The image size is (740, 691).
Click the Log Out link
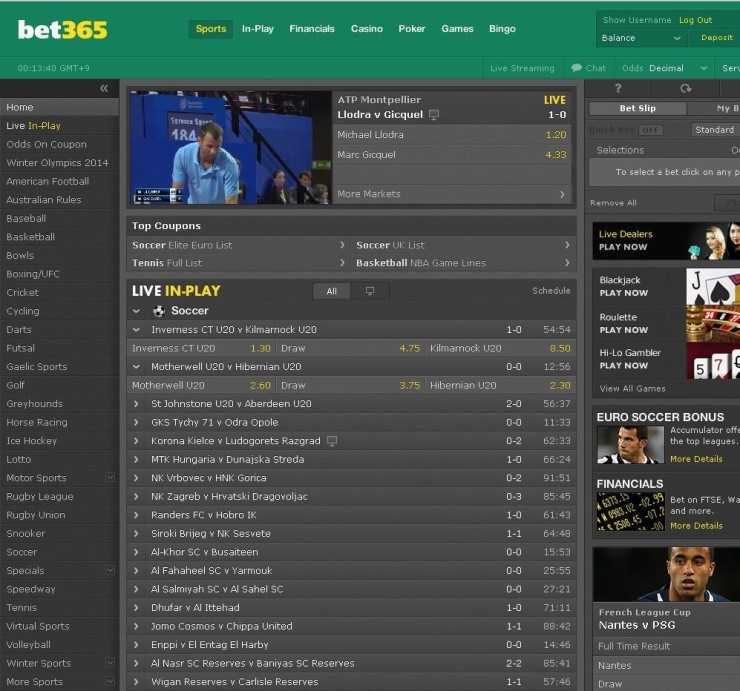pos(695,20)
